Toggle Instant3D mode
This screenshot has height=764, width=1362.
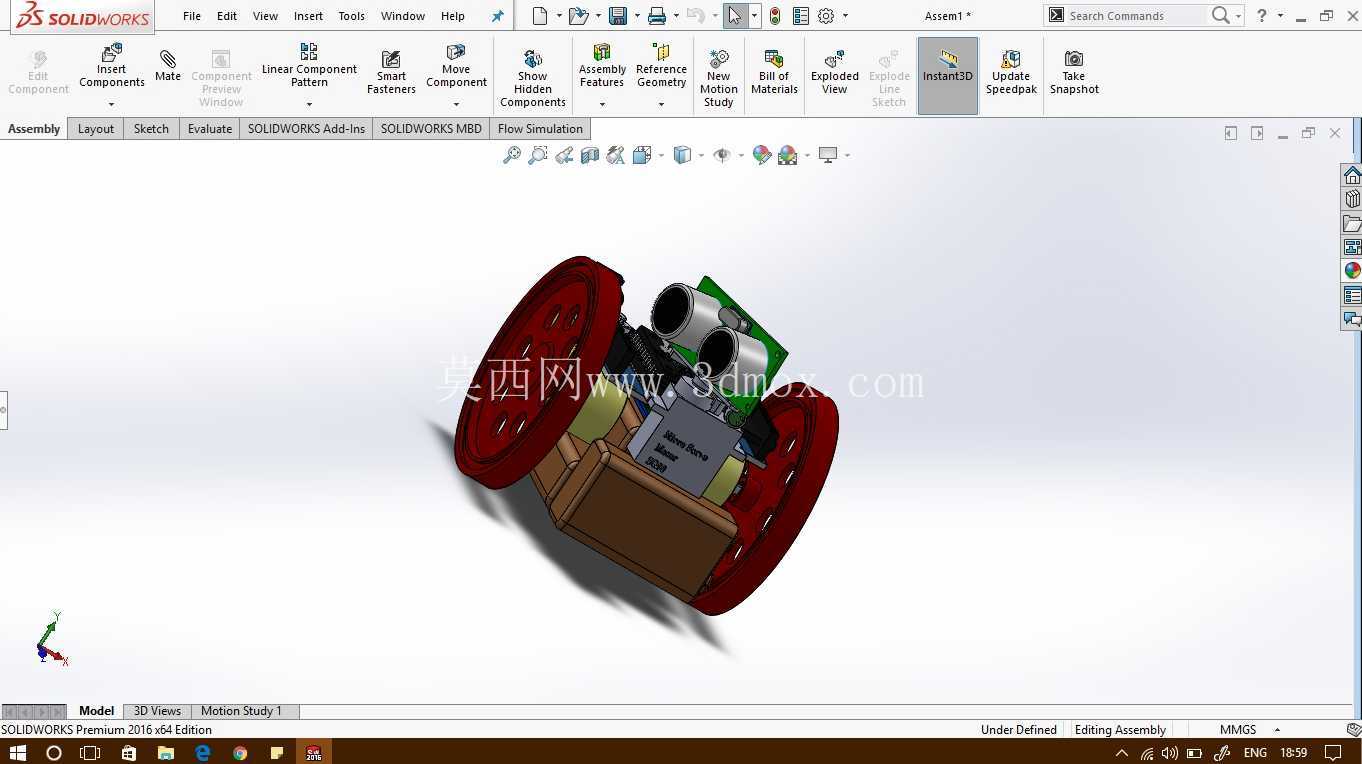[x=948, y=76]
